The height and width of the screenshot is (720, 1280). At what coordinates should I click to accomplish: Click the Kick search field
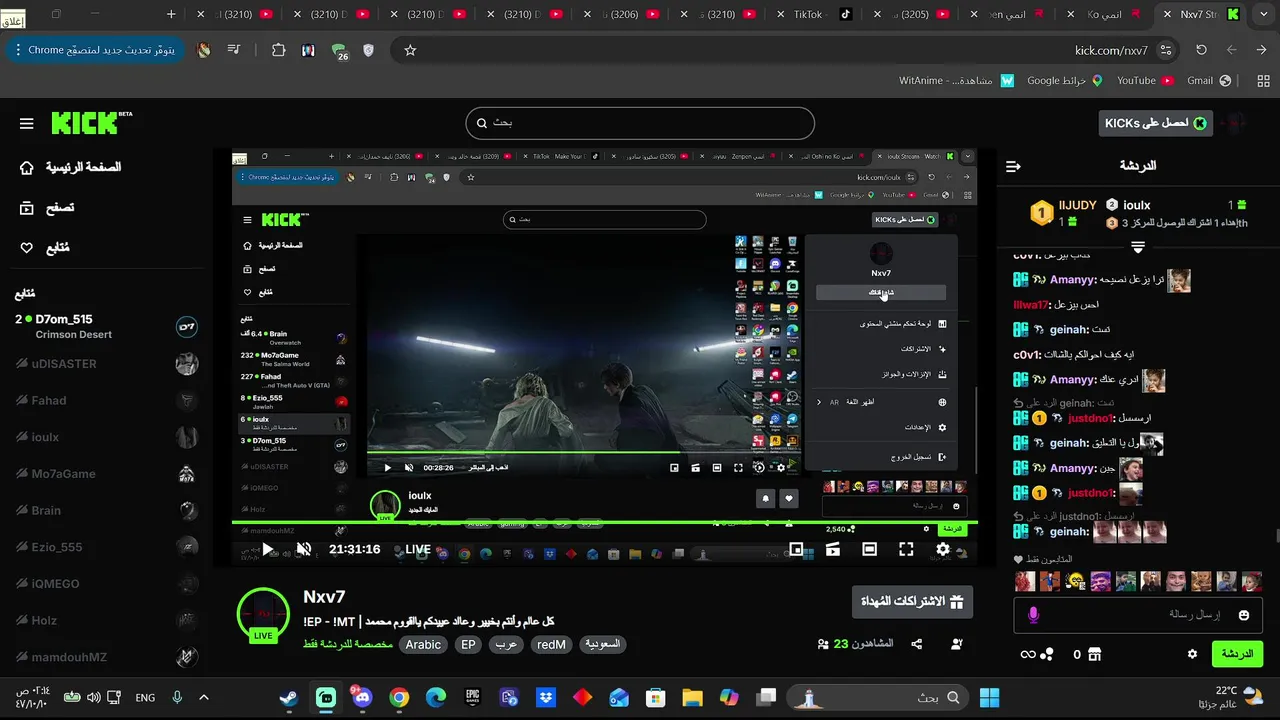pyautogui.click(x=640, y=123)
